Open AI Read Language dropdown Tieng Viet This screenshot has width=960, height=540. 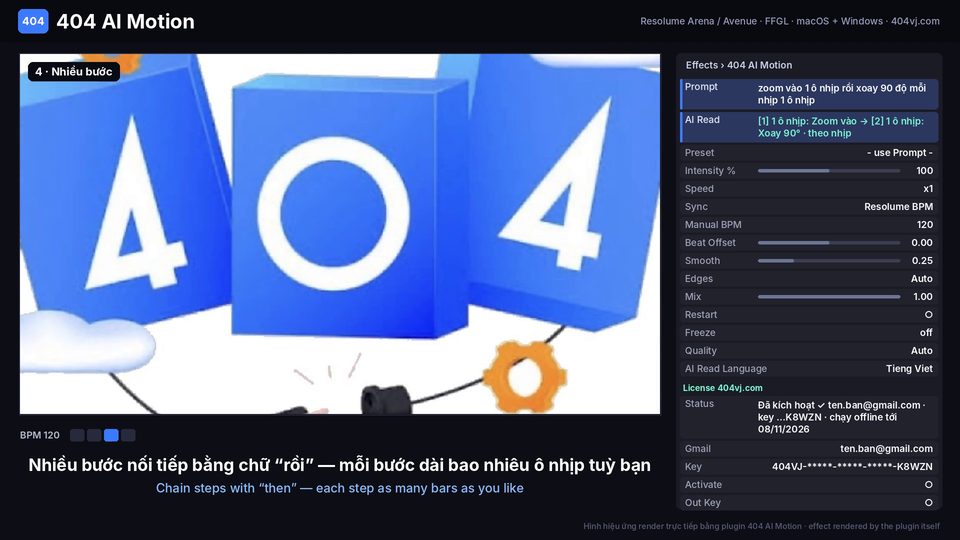(x=909, y=369)
